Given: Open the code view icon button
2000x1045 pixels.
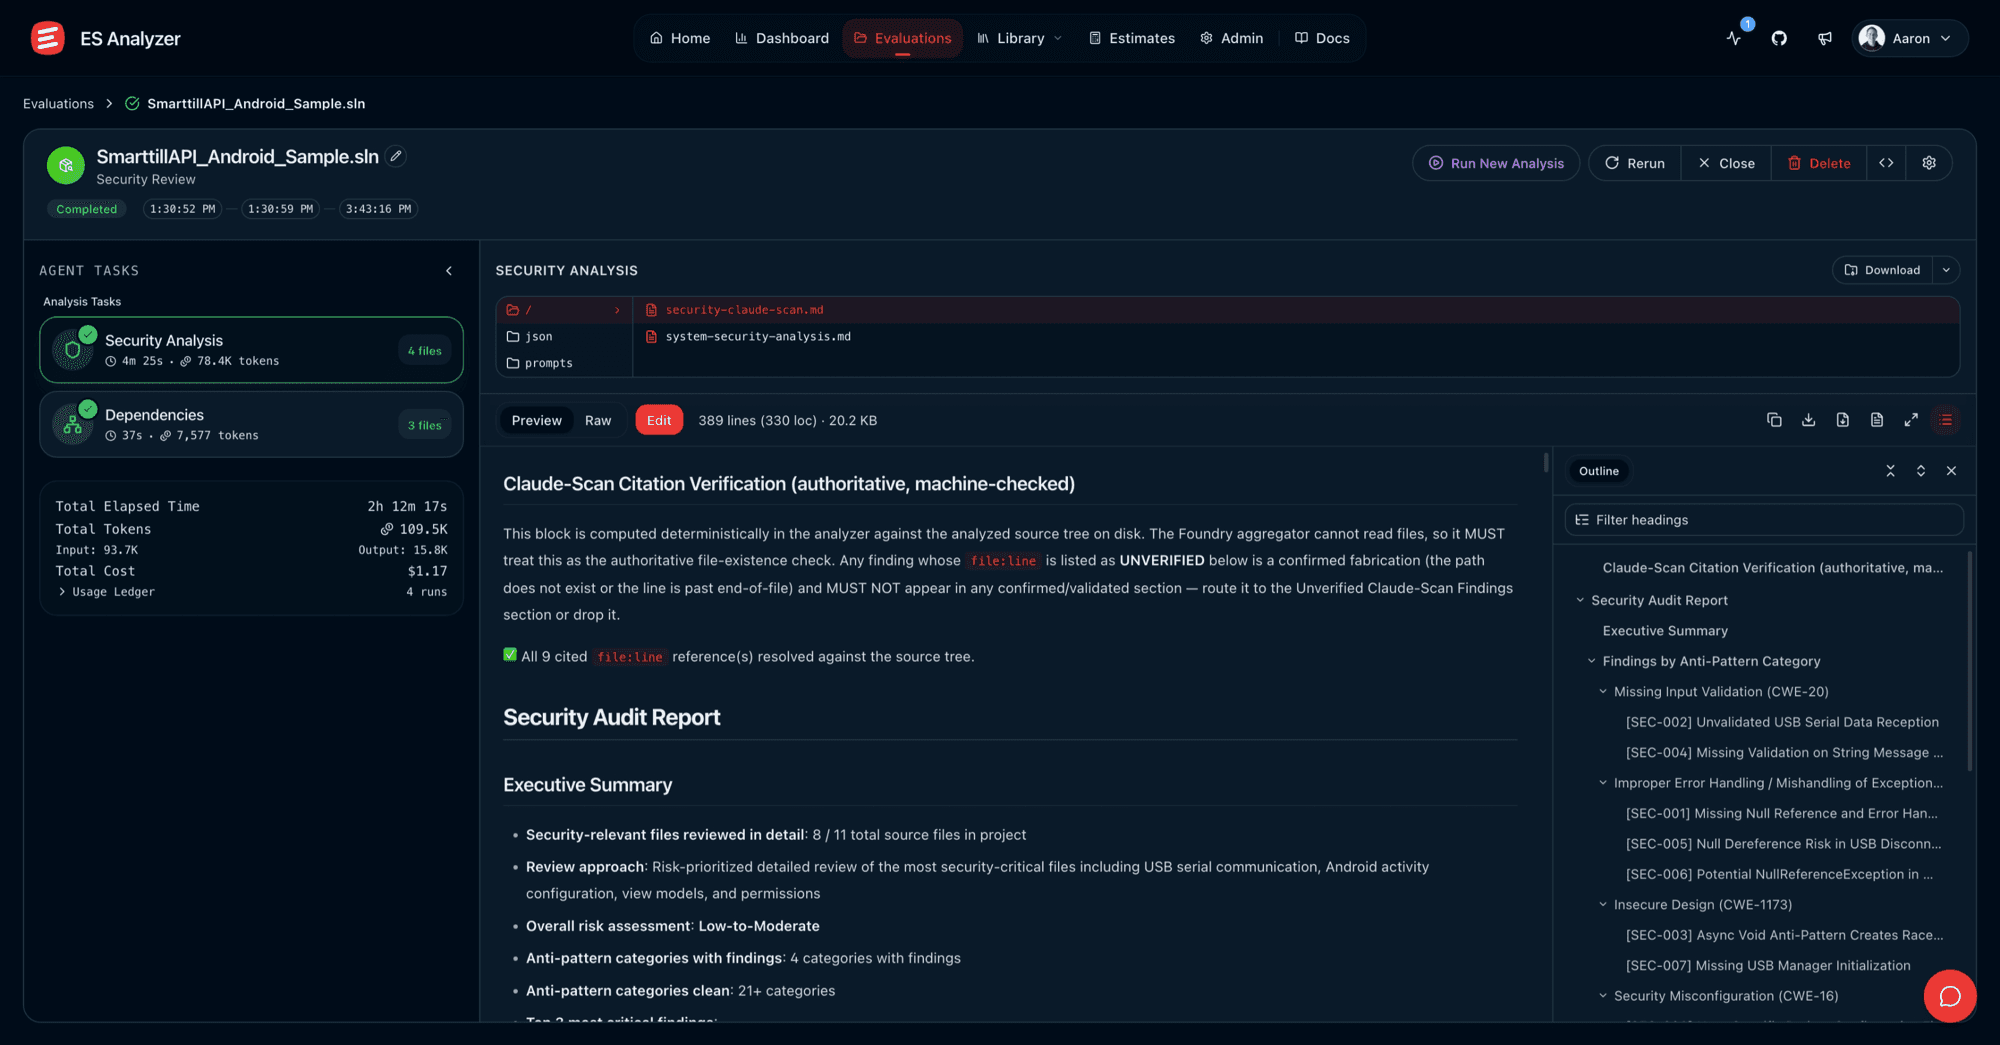Looking at the screenshot, I should click(x=1886, y=163).
